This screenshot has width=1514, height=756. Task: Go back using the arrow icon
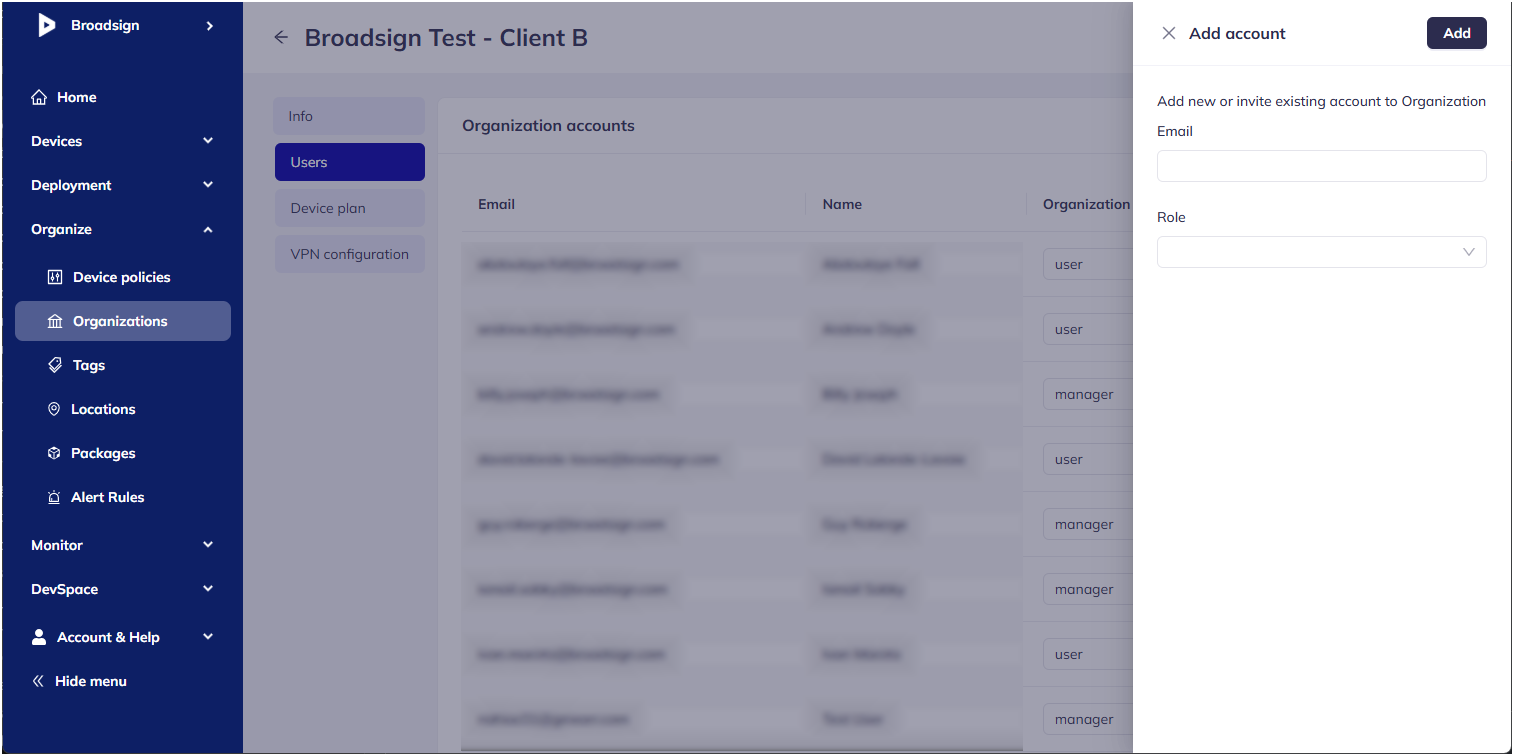coord(281,38)
